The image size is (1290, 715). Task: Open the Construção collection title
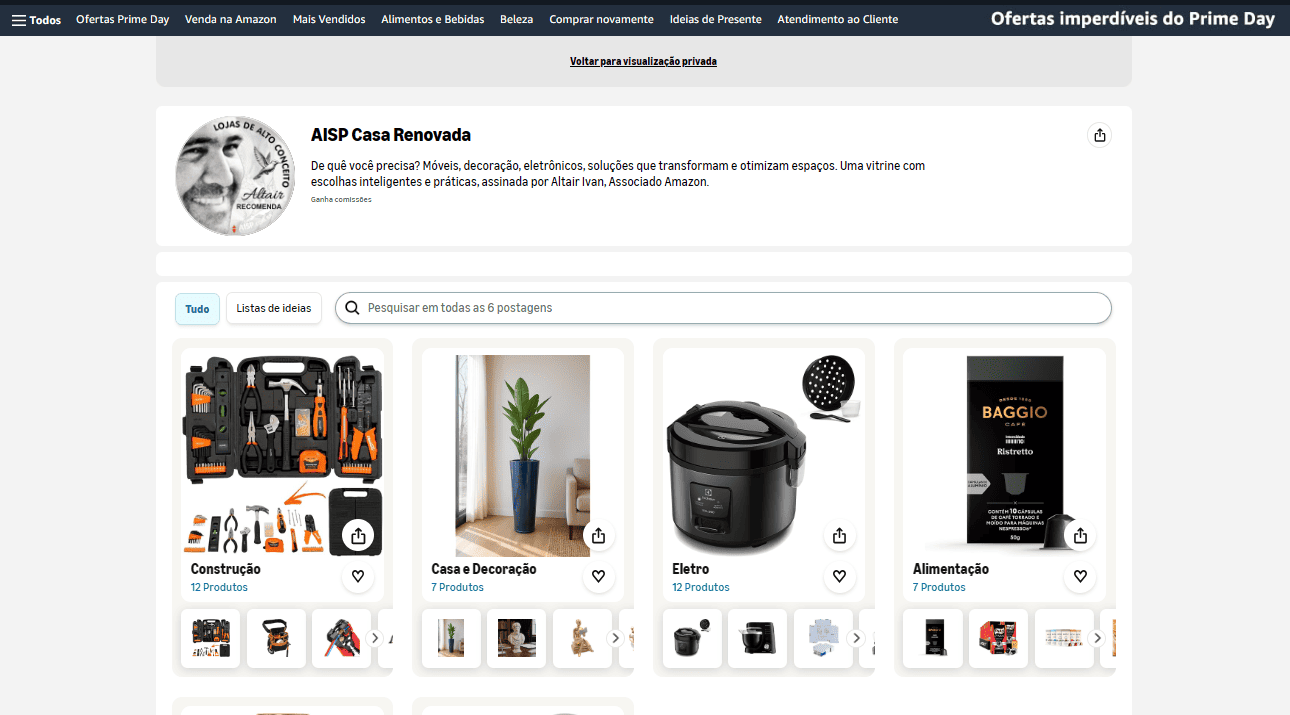225,569
